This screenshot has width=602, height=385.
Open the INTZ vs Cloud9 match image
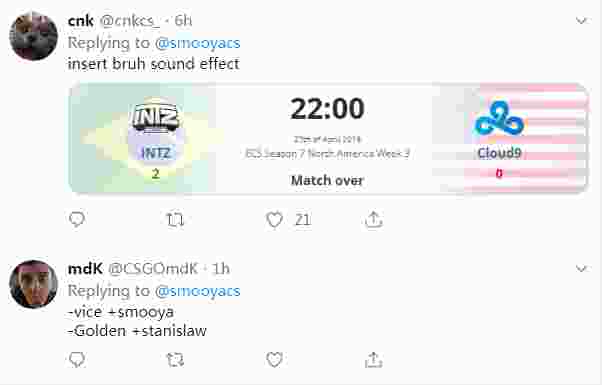tap(328, 138)
